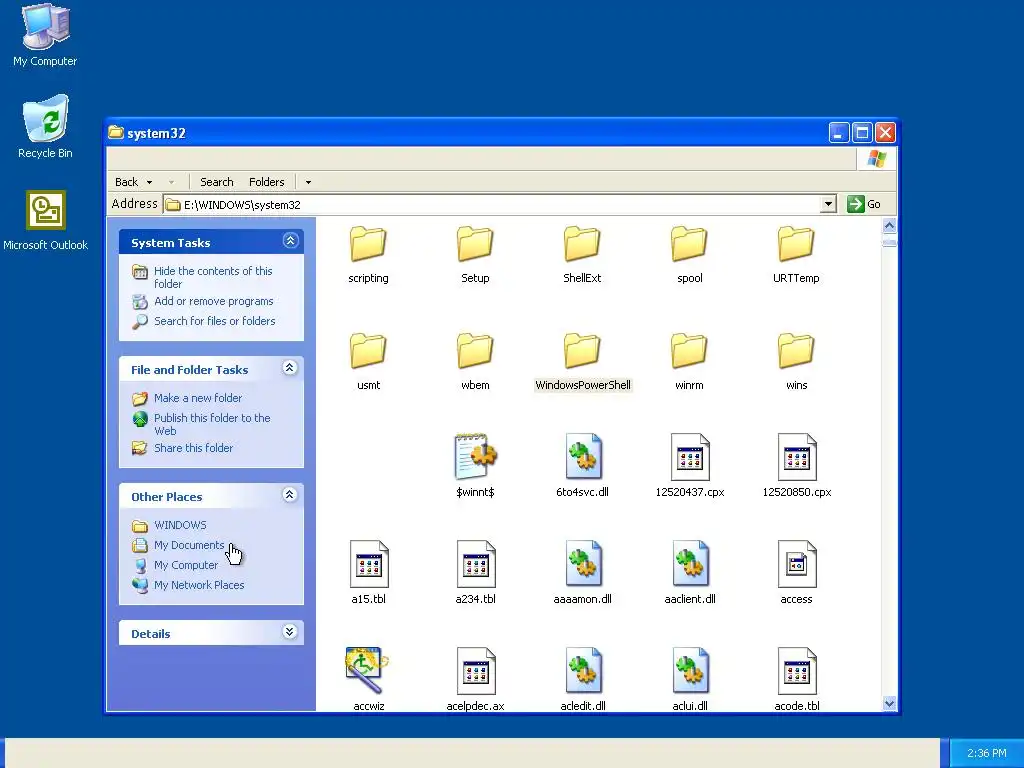This screenshot has width=1024, height=768.
Task: Select the wbem folder
Action: point(475,362)
